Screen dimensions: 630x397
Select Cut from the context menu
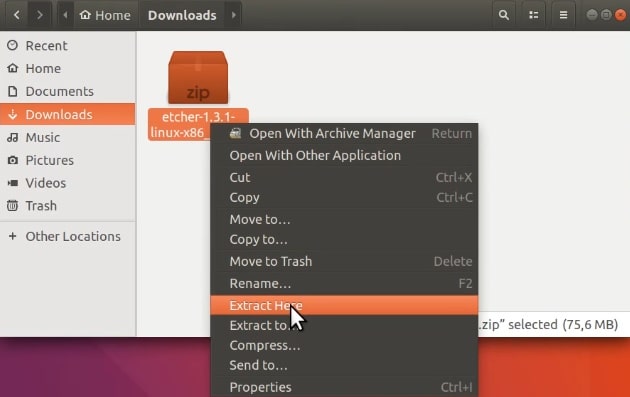[344, 177]
